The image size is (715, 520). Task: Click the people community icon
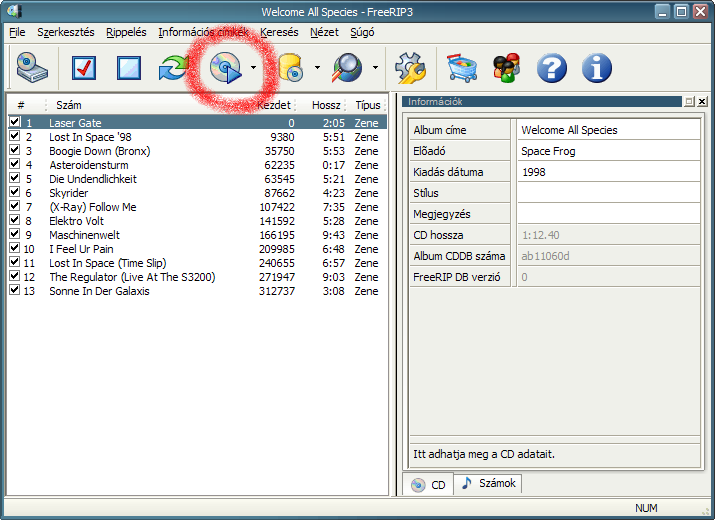coord(507,68)
